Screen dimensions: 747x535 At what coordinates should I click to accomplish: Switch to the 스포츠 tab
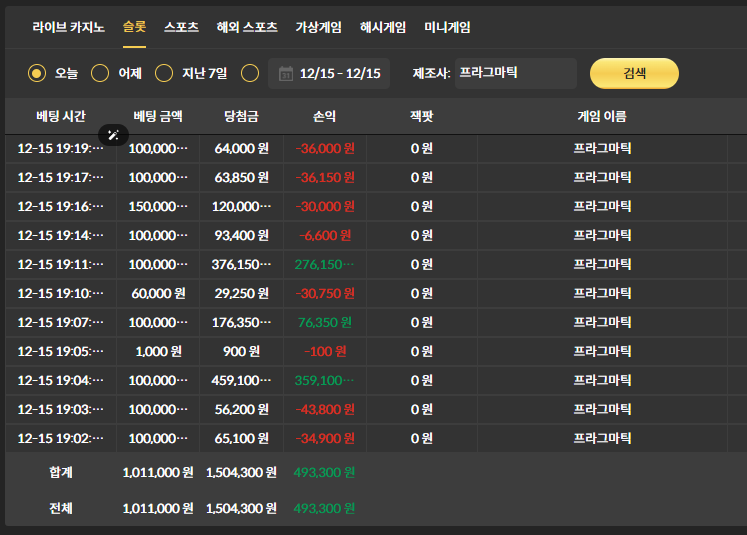pos(181,27)
